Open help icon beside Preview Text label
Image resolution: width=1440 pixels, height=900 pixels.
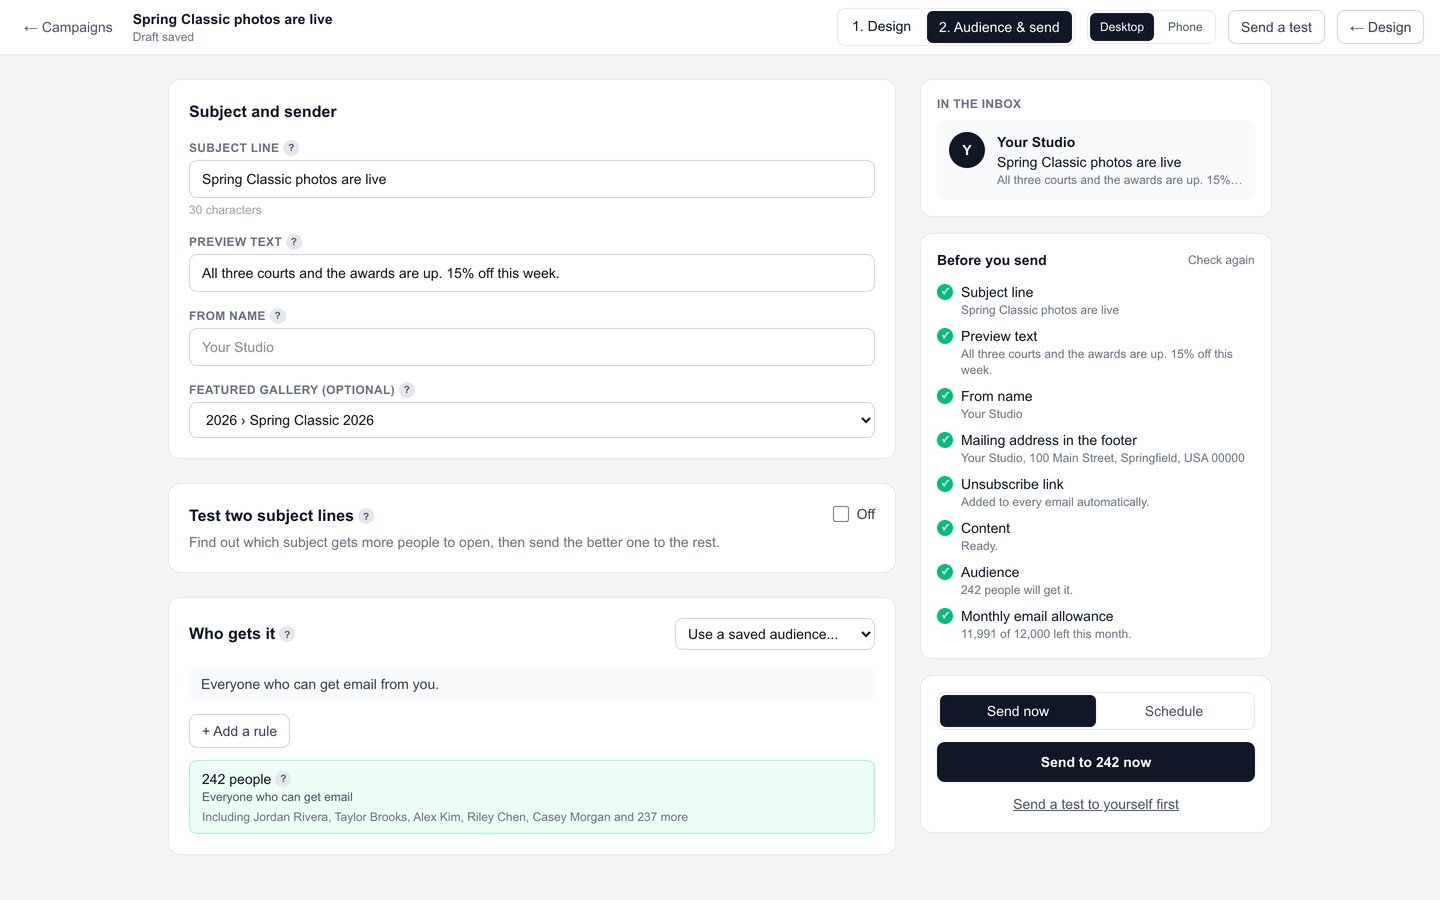294,242
